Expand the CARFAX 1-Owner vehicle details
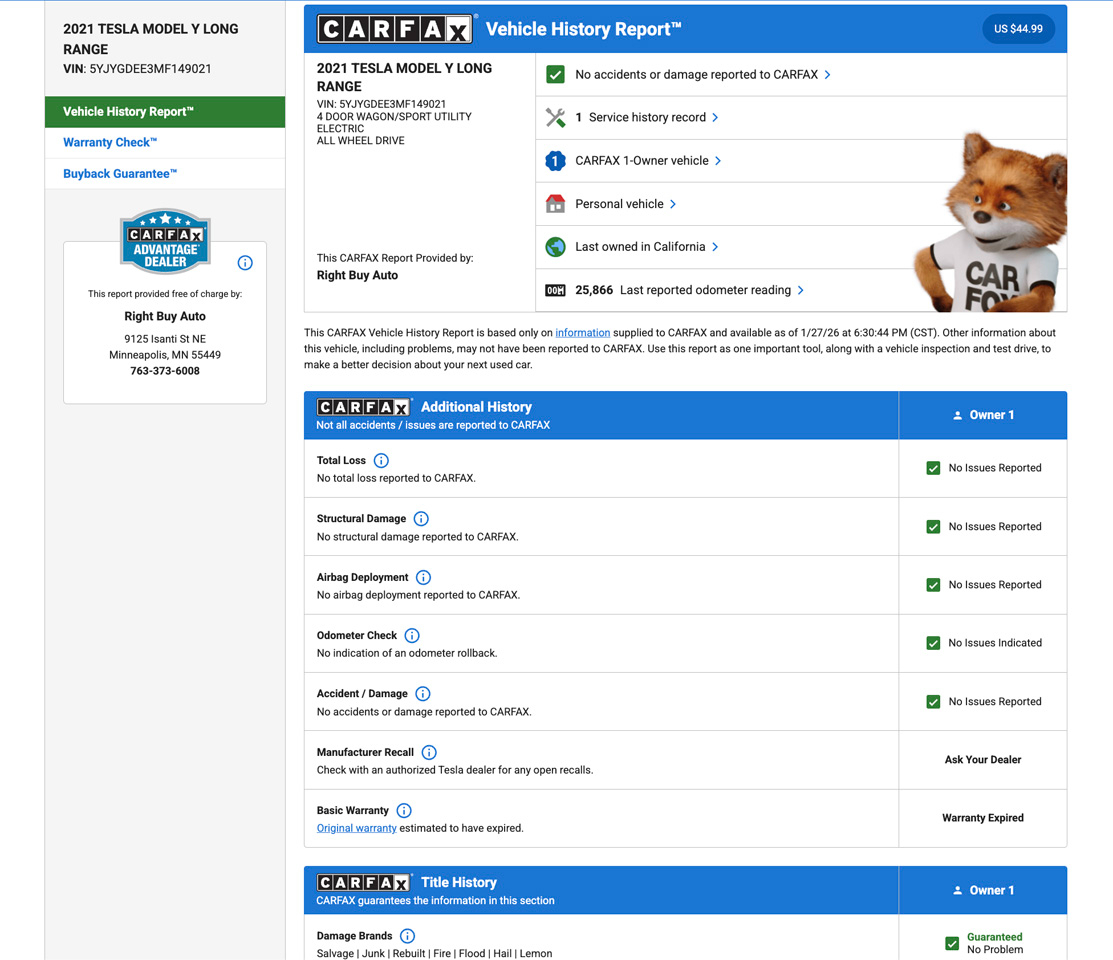Image resolution: width=1113 pixels, height=960 pixels. (x=718, y=161)
